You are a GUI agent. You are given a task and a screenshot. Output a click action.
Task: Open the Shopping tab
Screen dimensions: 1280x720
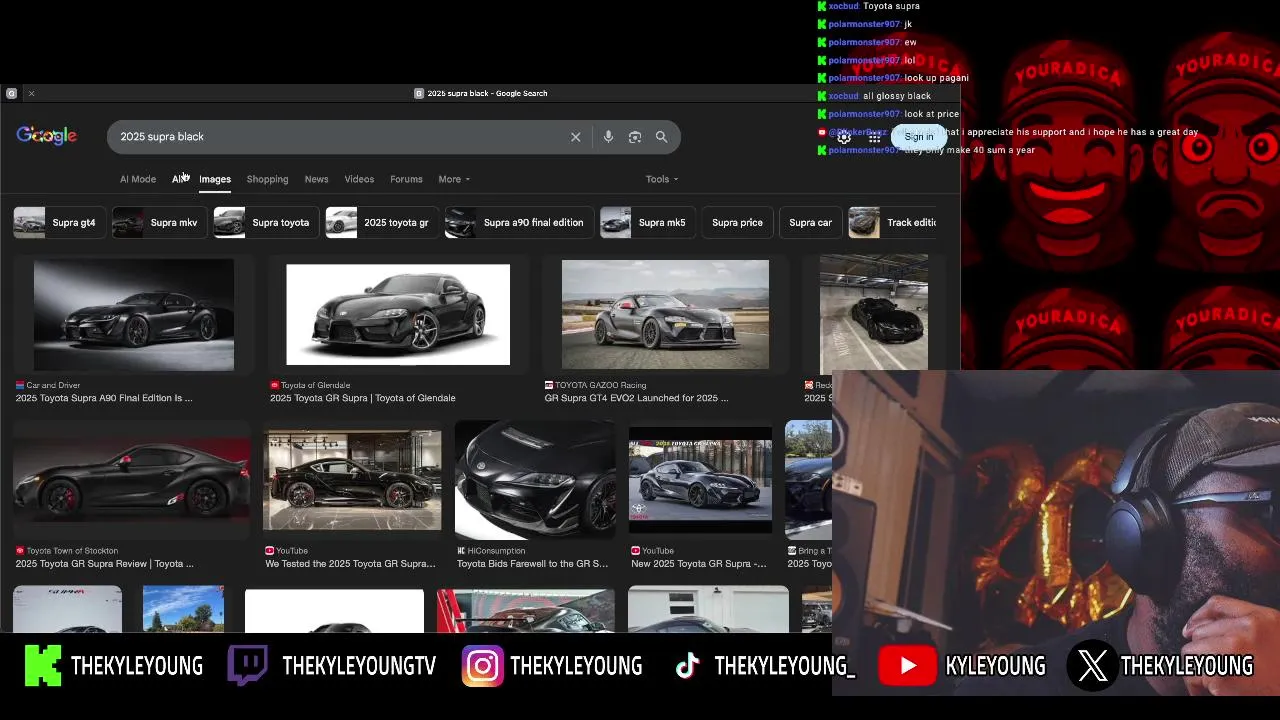(x=267, y=179)
